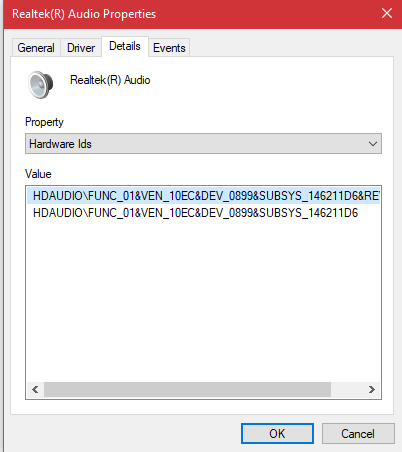Click the Value label

[38, 174]
